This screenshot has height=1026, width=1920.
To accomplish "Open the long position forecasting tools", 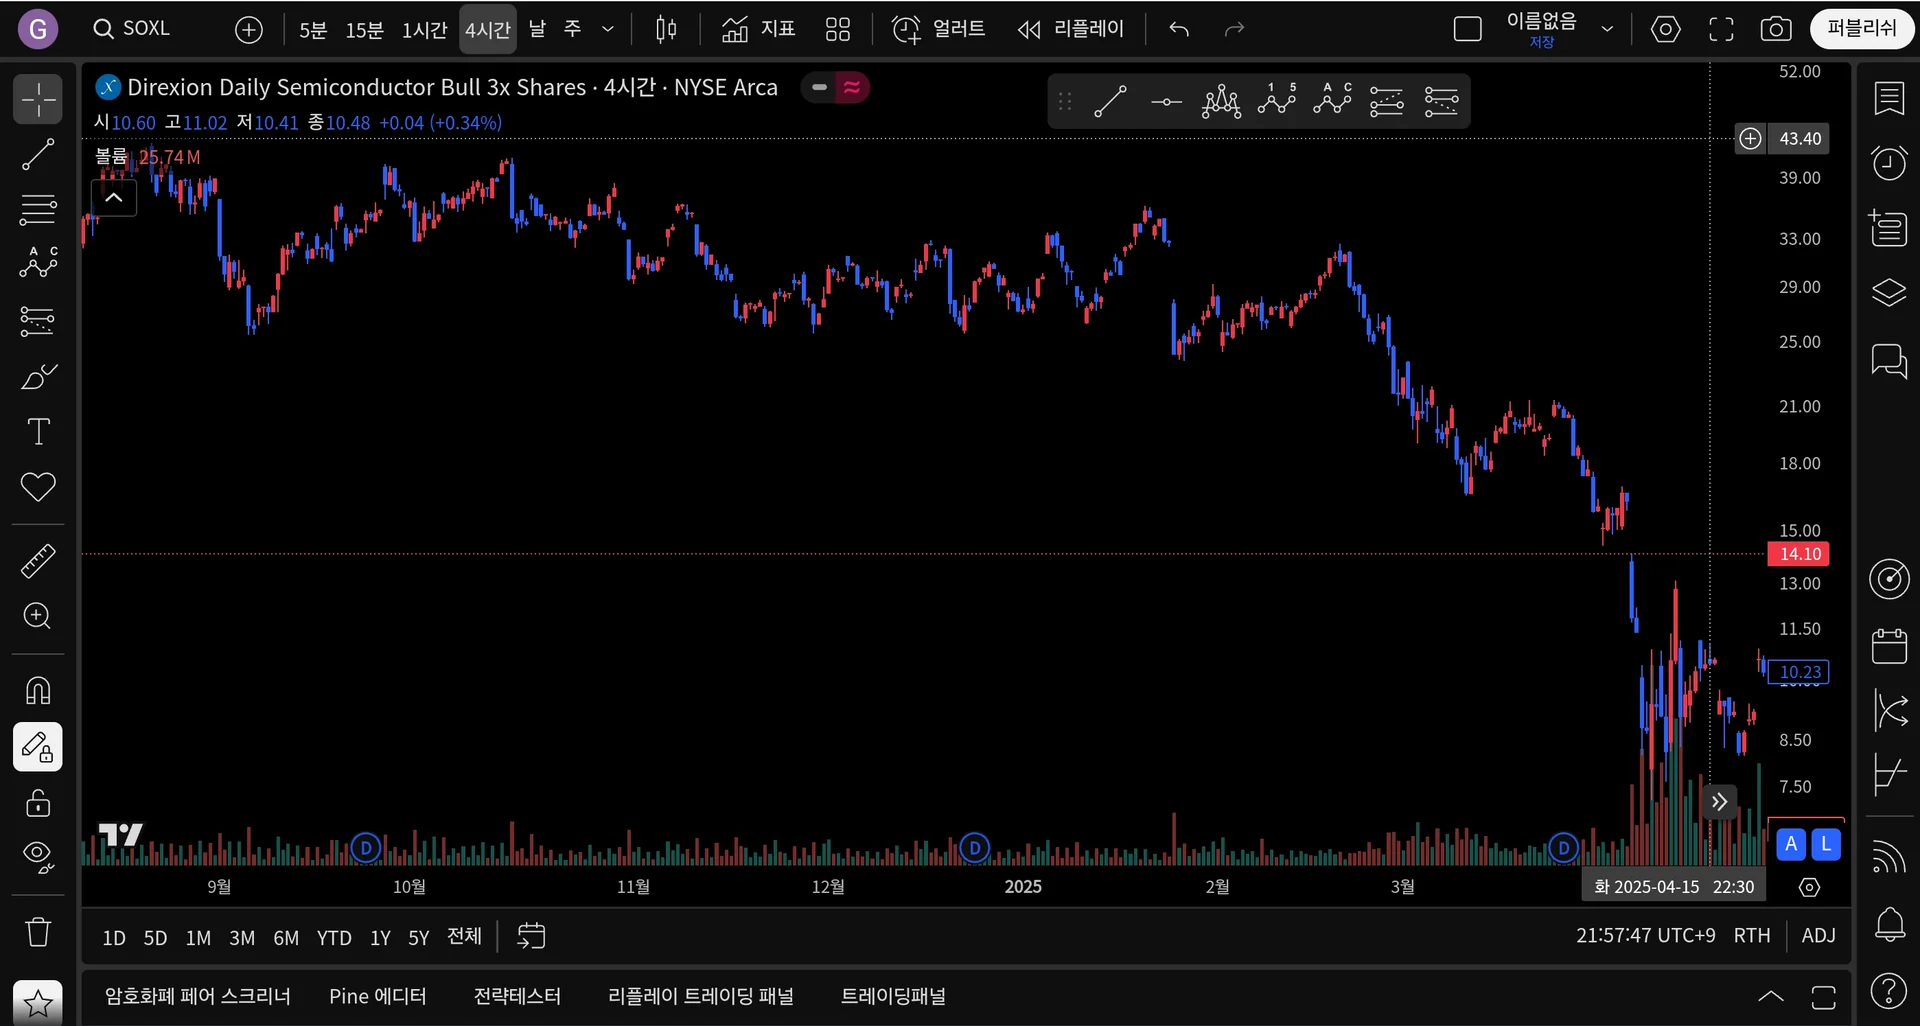I will click(x=38, y=321).
